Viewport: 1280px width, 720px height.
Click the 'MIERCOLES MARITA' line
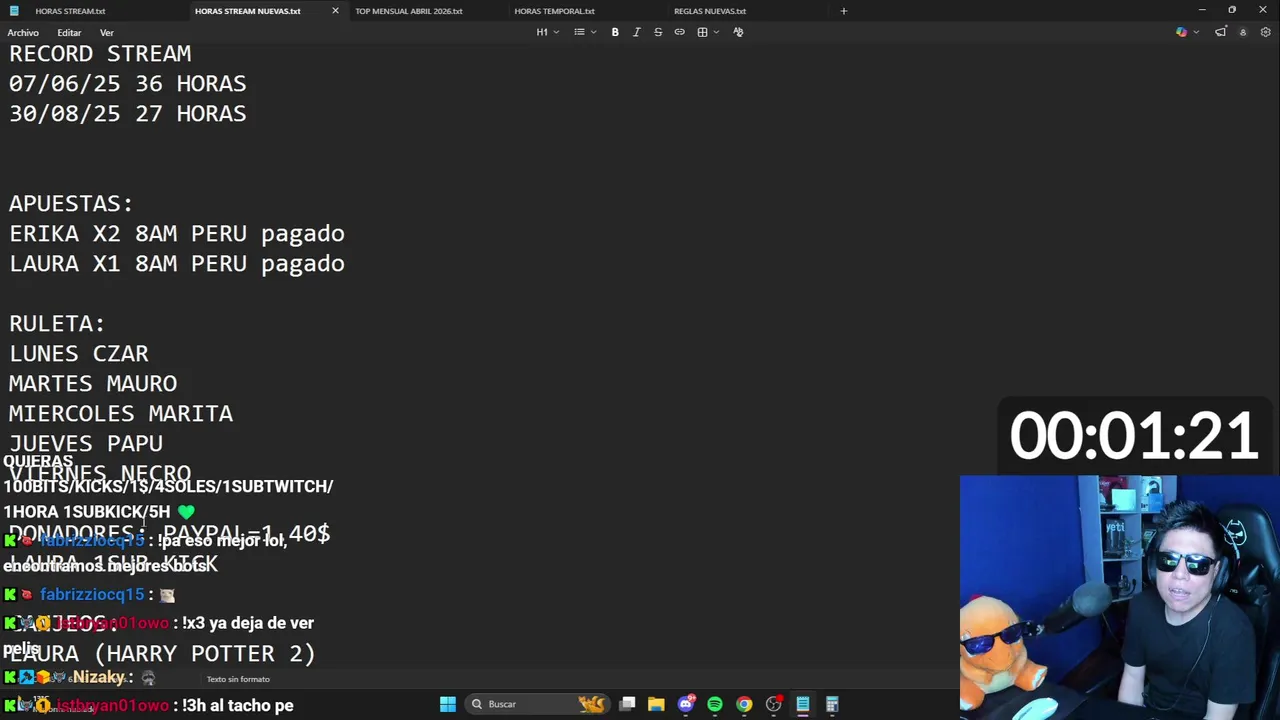[121, 413]
